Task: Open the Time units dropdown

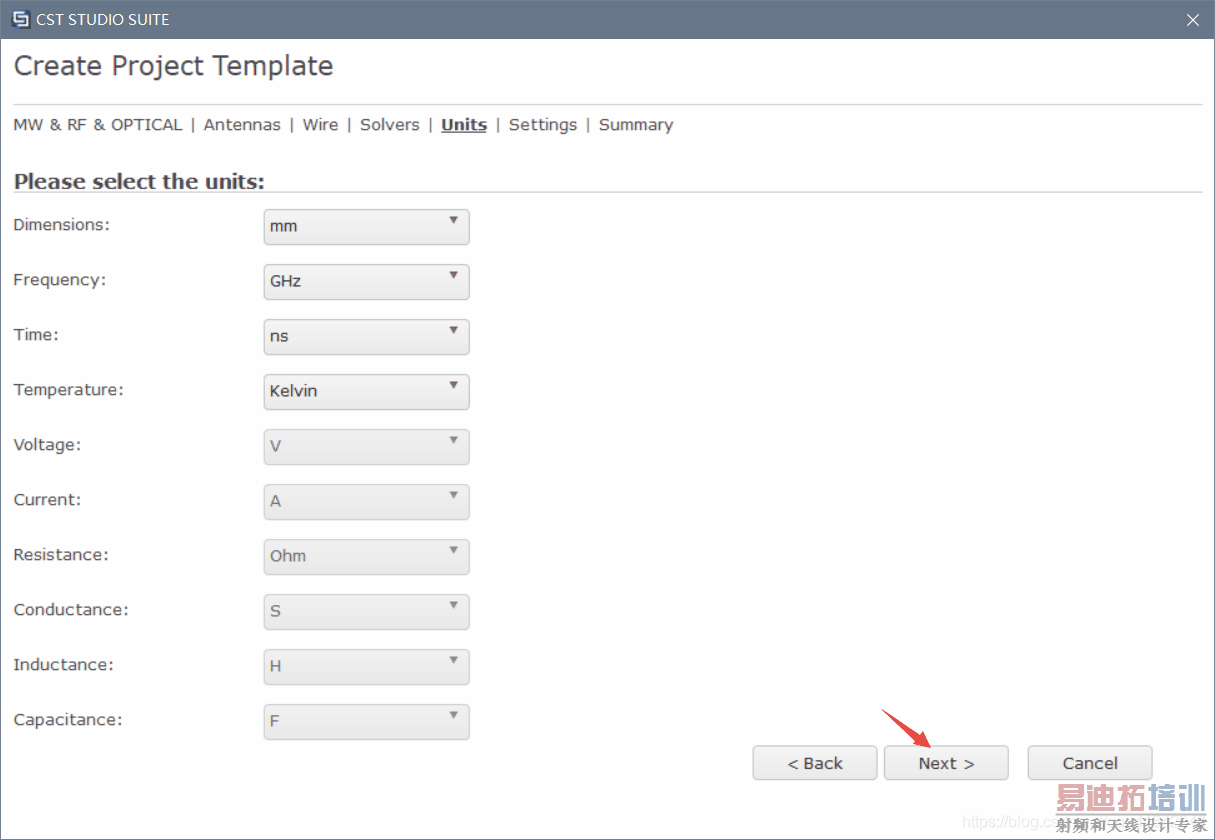Action: coord(366,336)
